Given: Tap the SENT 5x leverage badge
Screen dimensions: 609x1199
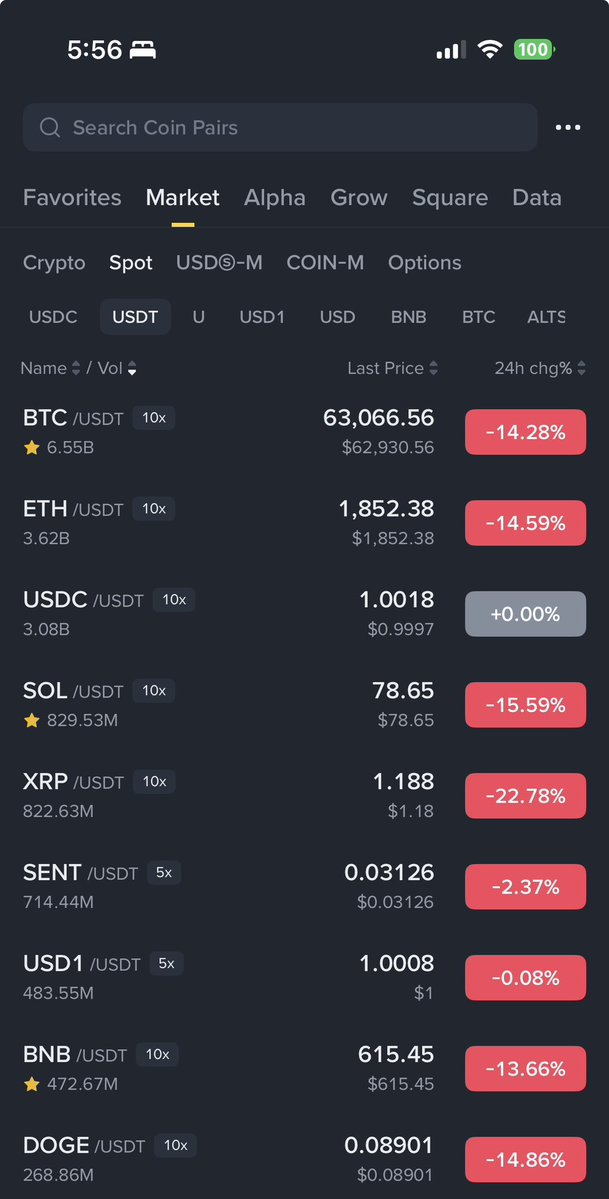Looking at the screenshot, I should pyautogui.click(x=164, y=873).
